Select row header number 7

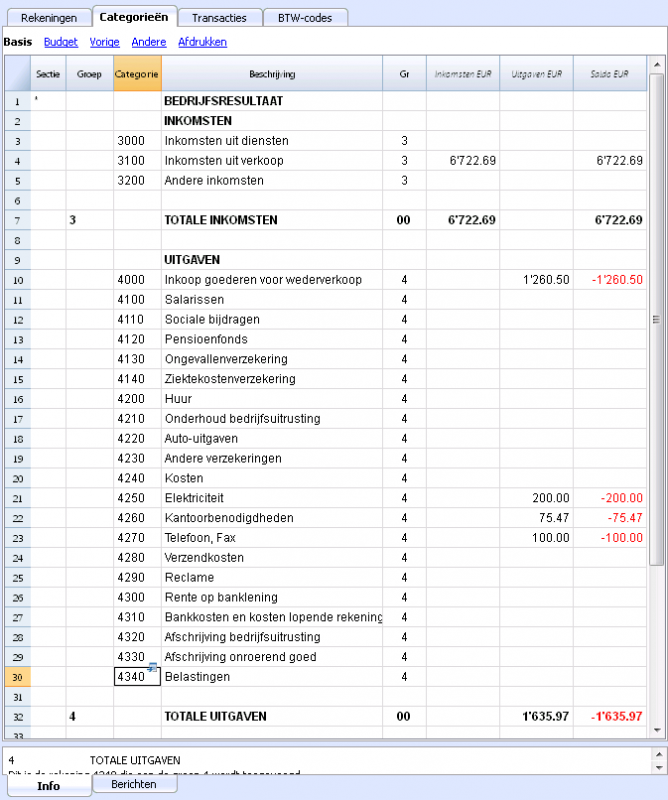coord(18,220)
